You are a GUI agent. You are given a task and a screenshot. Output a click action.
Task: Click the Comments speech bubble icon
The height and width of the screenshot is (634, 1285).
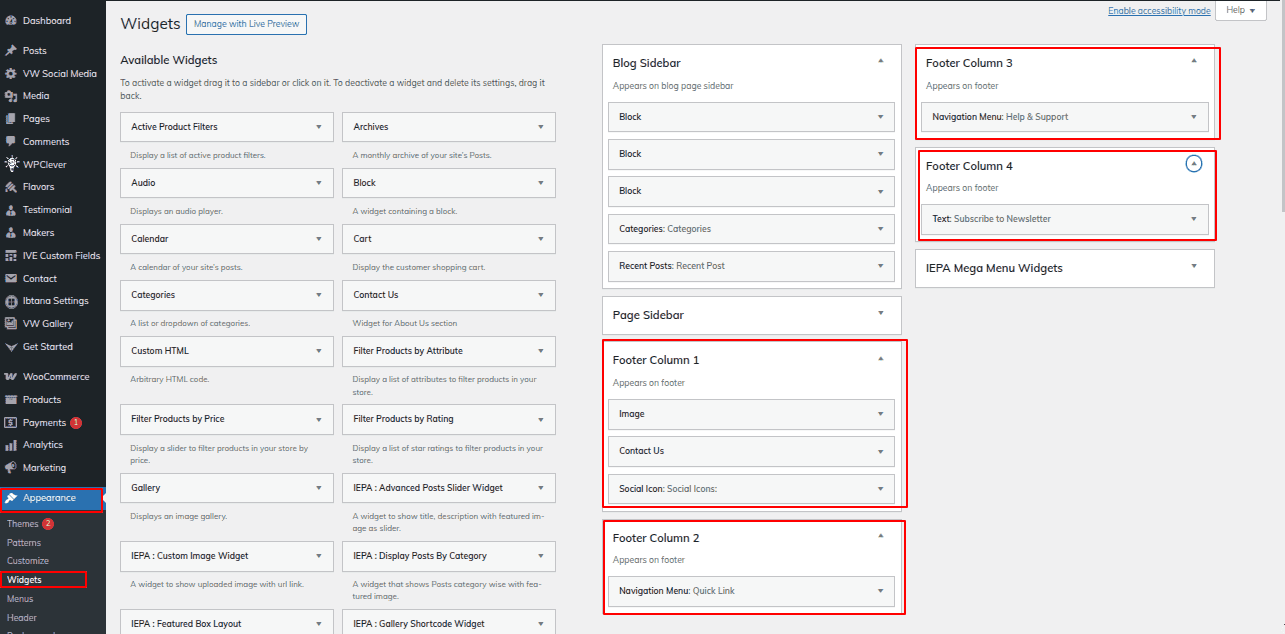coord(11,142)
